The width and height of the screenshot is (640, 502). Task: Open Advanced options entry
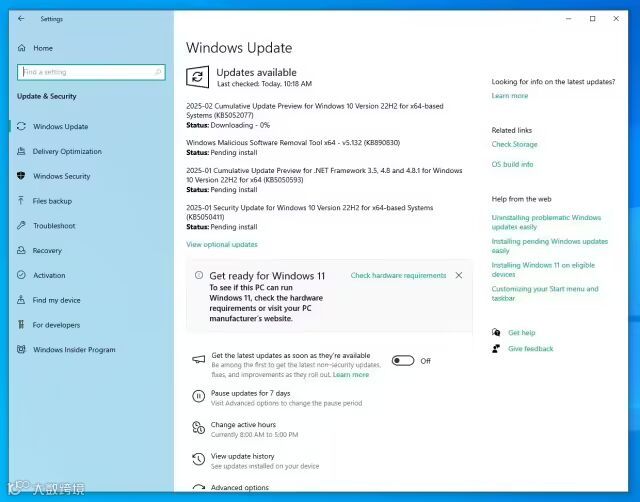click(240, 487)
